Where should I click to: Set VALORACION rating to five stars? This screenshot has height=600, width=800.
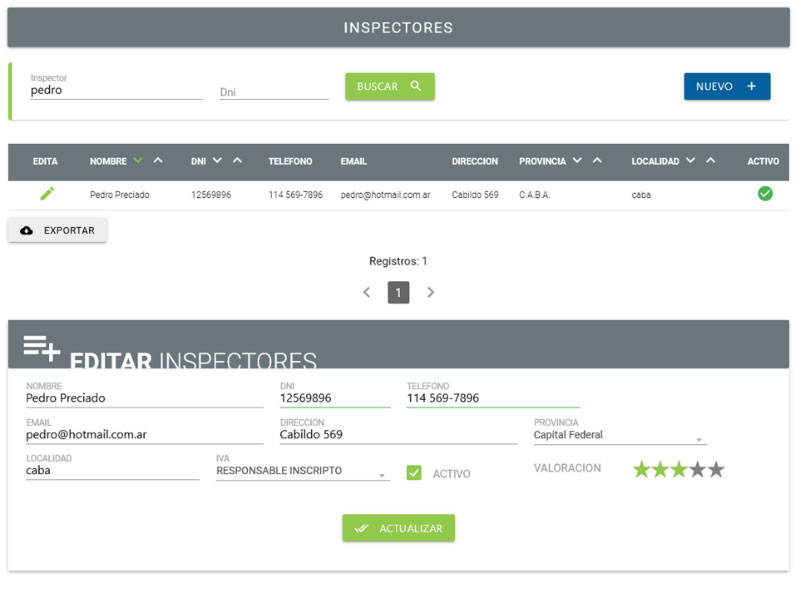point(716,470)
